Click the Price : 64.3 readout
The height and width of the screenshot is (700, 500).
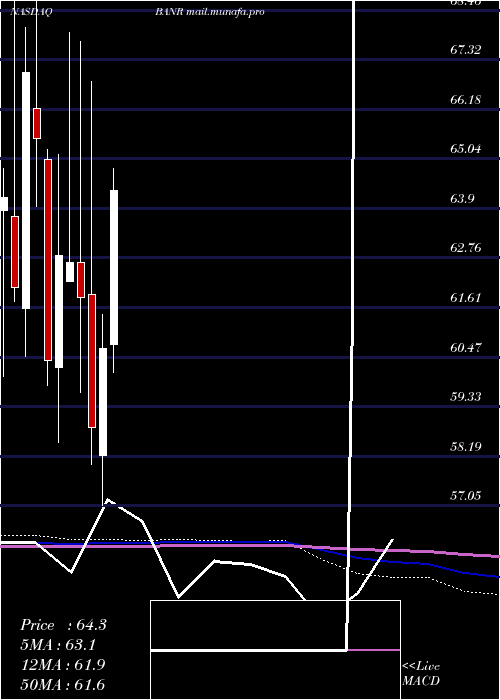tap(63, 625)
